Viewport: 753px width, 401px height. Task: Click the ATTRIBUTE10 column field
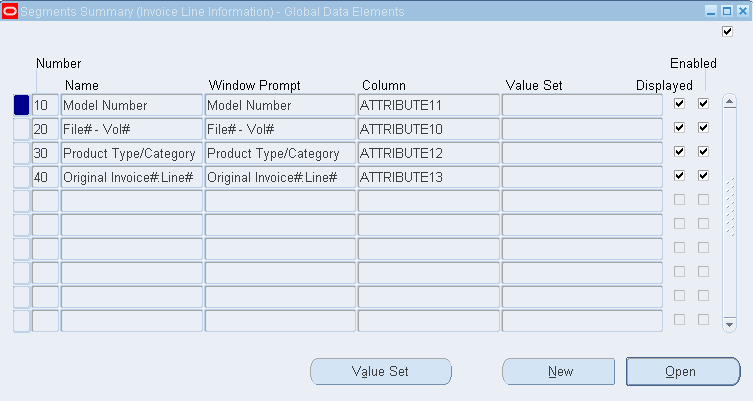[x=428, y=129]
